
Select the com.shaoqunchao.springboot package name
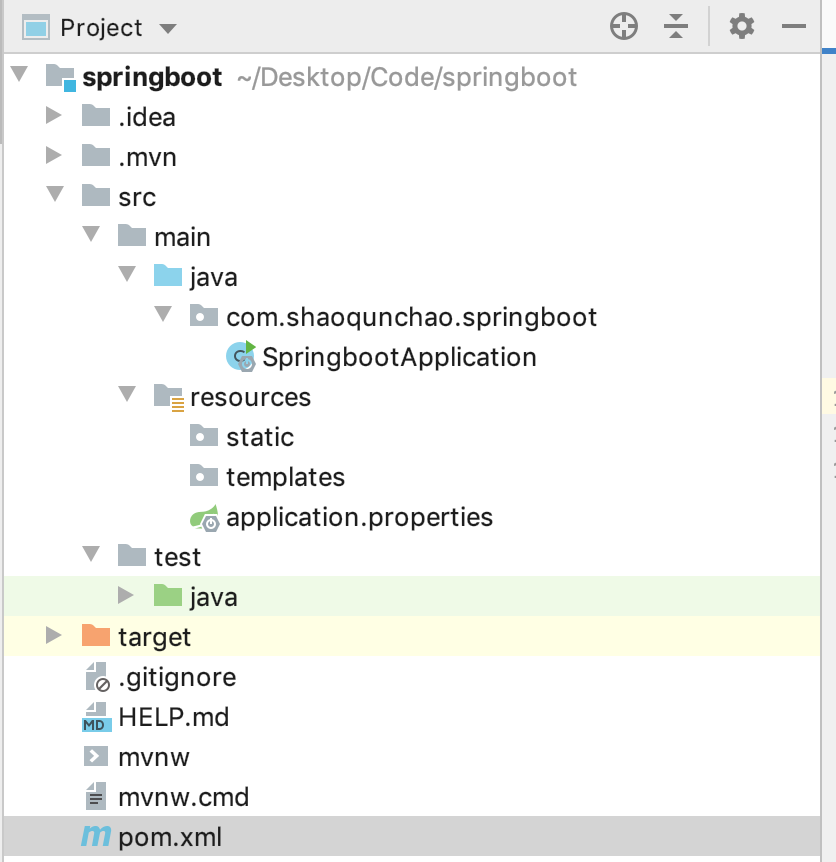coord(412,318)
